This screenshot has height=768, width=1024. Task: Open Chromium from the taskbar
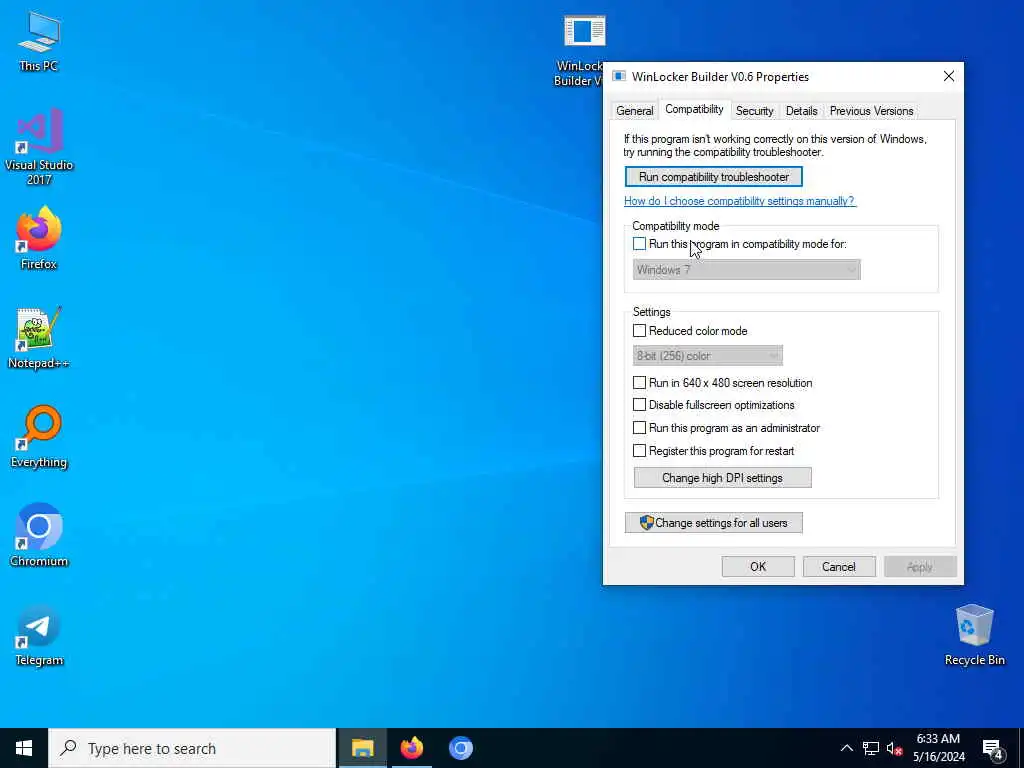coord(460,748)
